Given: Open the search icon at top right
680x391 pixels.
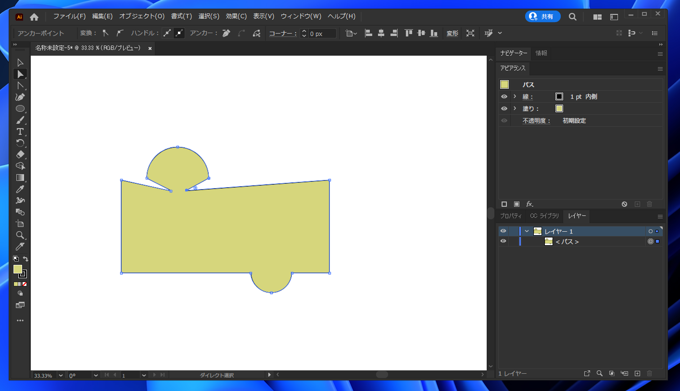Looking at the screenshot, I should pos(572,17).
